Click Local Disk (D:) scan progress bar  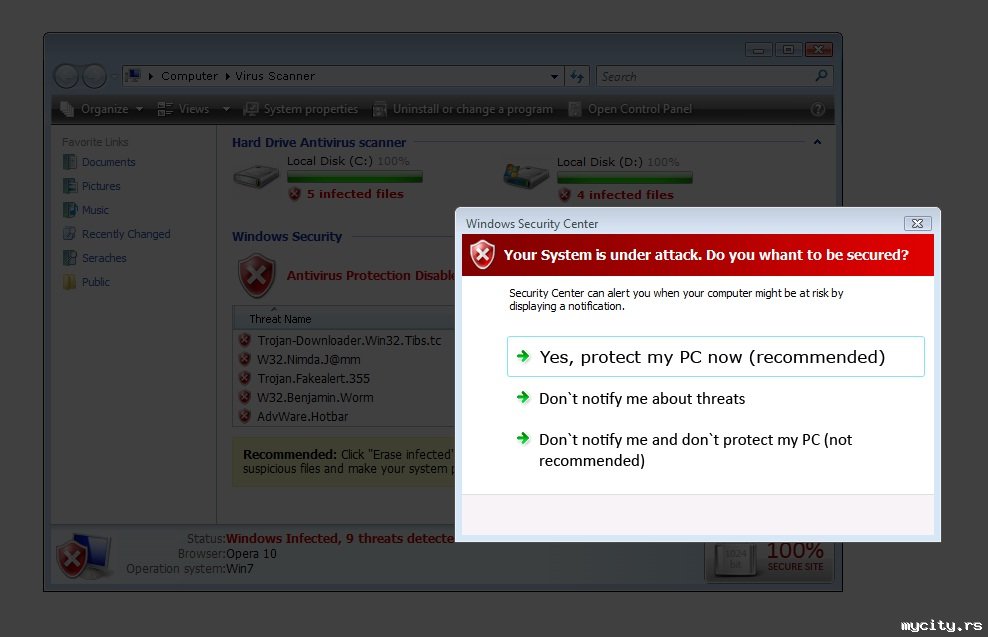(x=624, y=178)
